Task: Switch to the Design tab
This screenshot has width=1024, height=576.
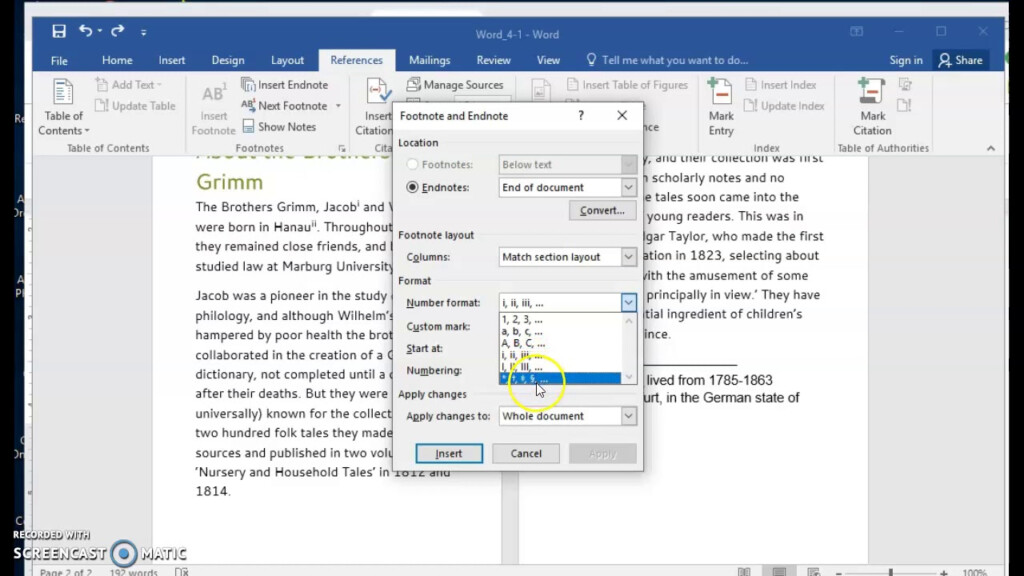Action: click(228, 60)
